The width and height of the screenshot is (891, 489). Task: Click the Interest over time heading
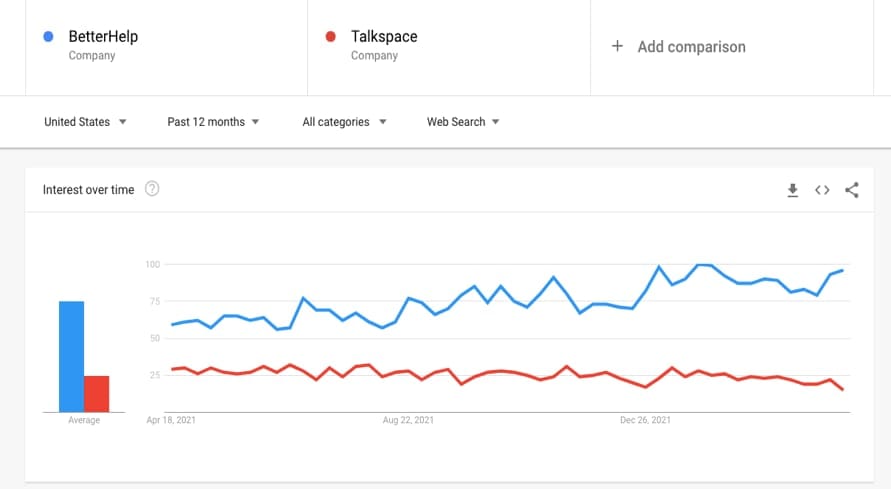[88, 190]
